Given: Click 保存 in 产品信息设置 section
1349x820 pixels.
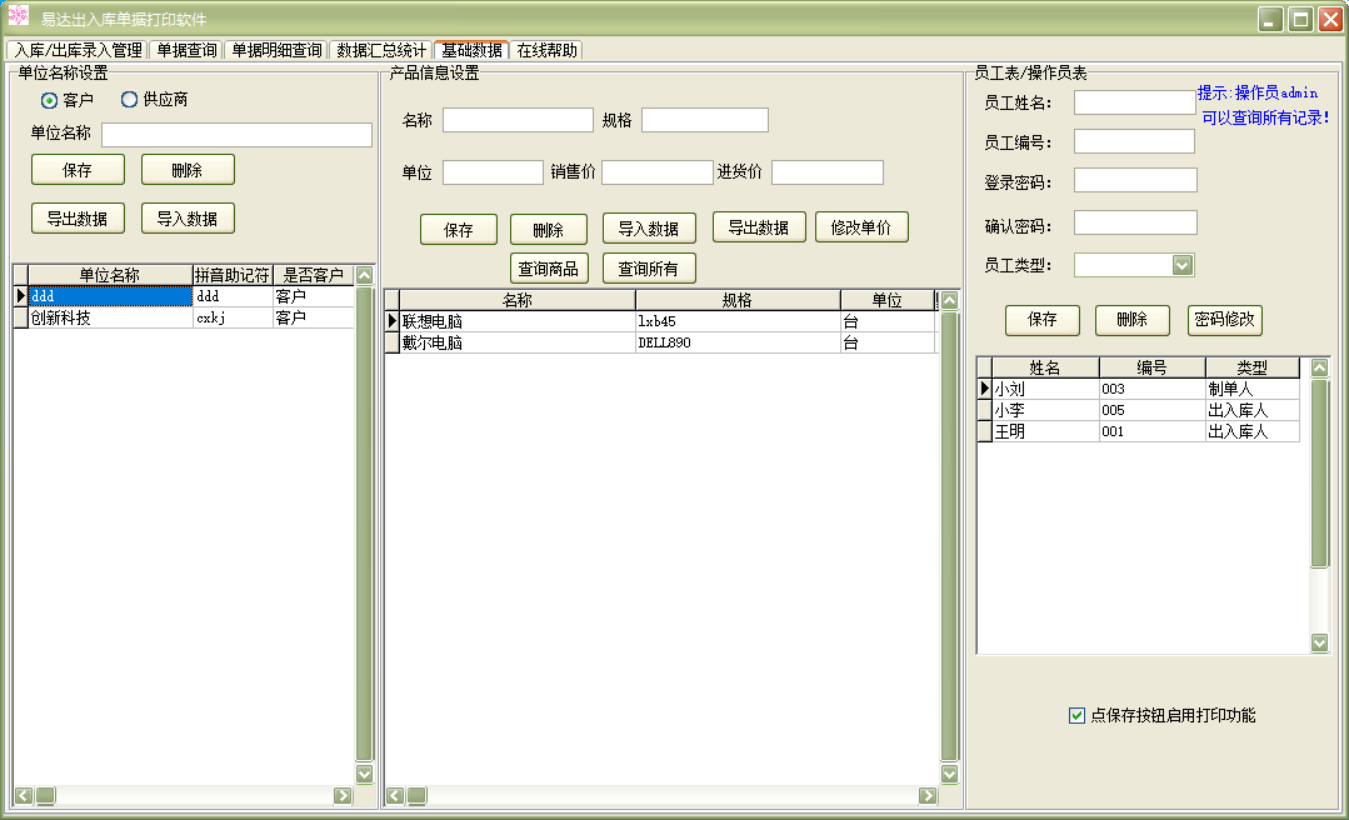Looking at the screenshot, I should tap(459, 229).
